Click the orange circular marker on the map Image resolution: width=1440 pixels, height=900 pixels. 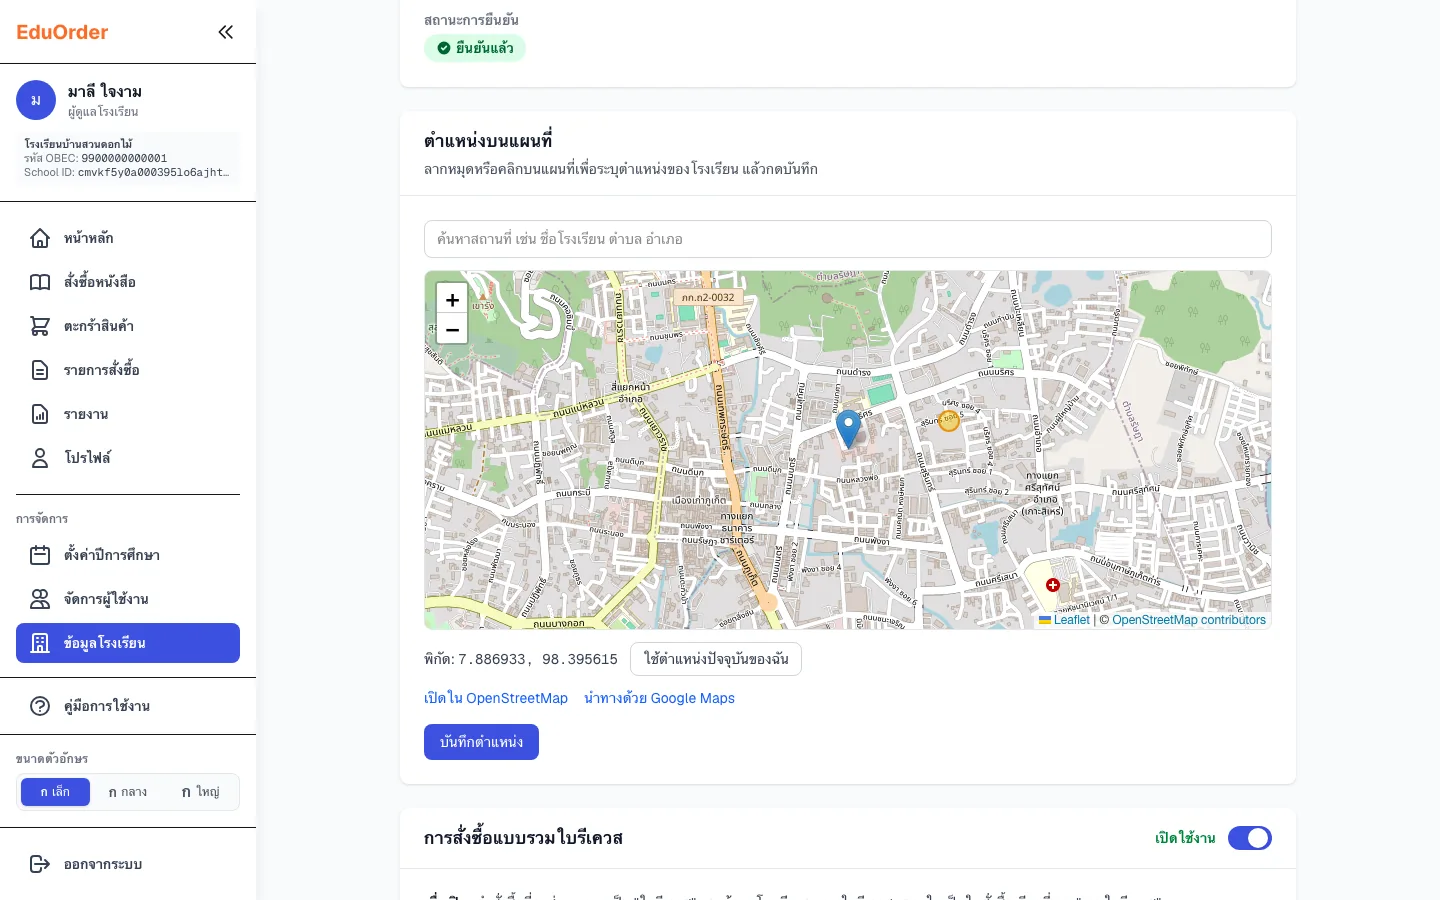coord(949,421)
